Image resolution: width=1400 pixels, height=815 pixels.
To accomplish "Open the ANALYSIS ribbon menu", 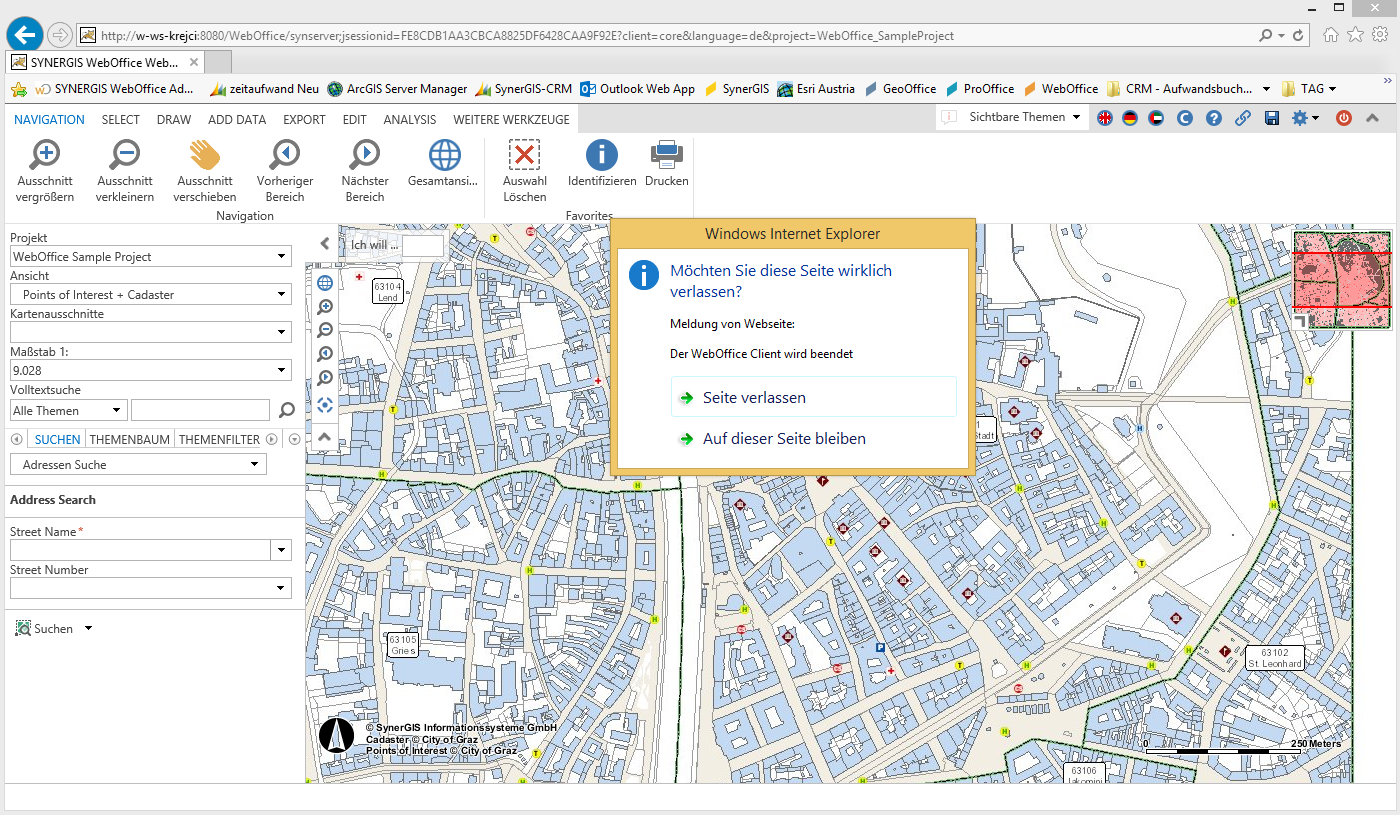I will 409,119.
